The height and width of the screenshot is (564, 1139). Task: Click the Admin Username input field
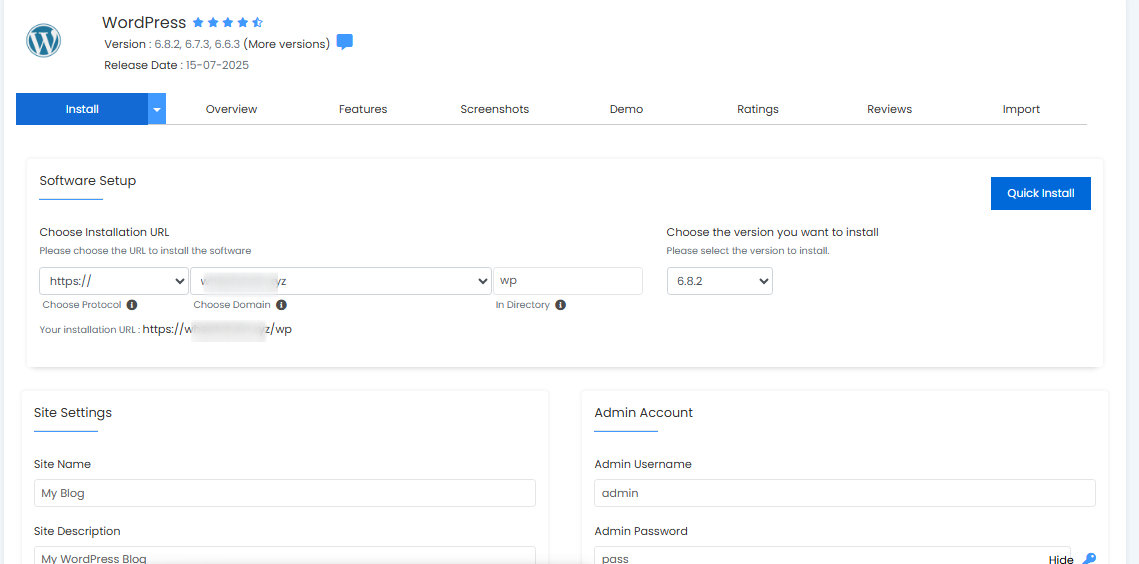click(x=845, y=493)
